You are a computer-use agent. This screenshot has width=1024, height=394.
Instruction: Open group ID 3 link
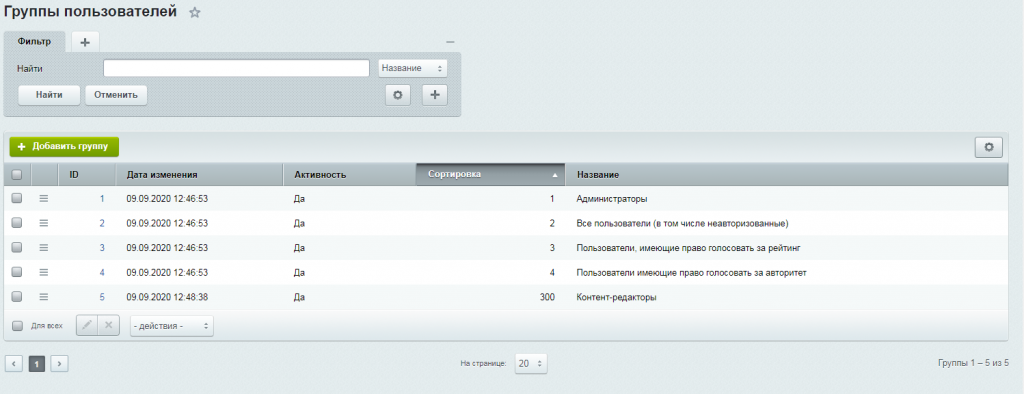point(102,248)
